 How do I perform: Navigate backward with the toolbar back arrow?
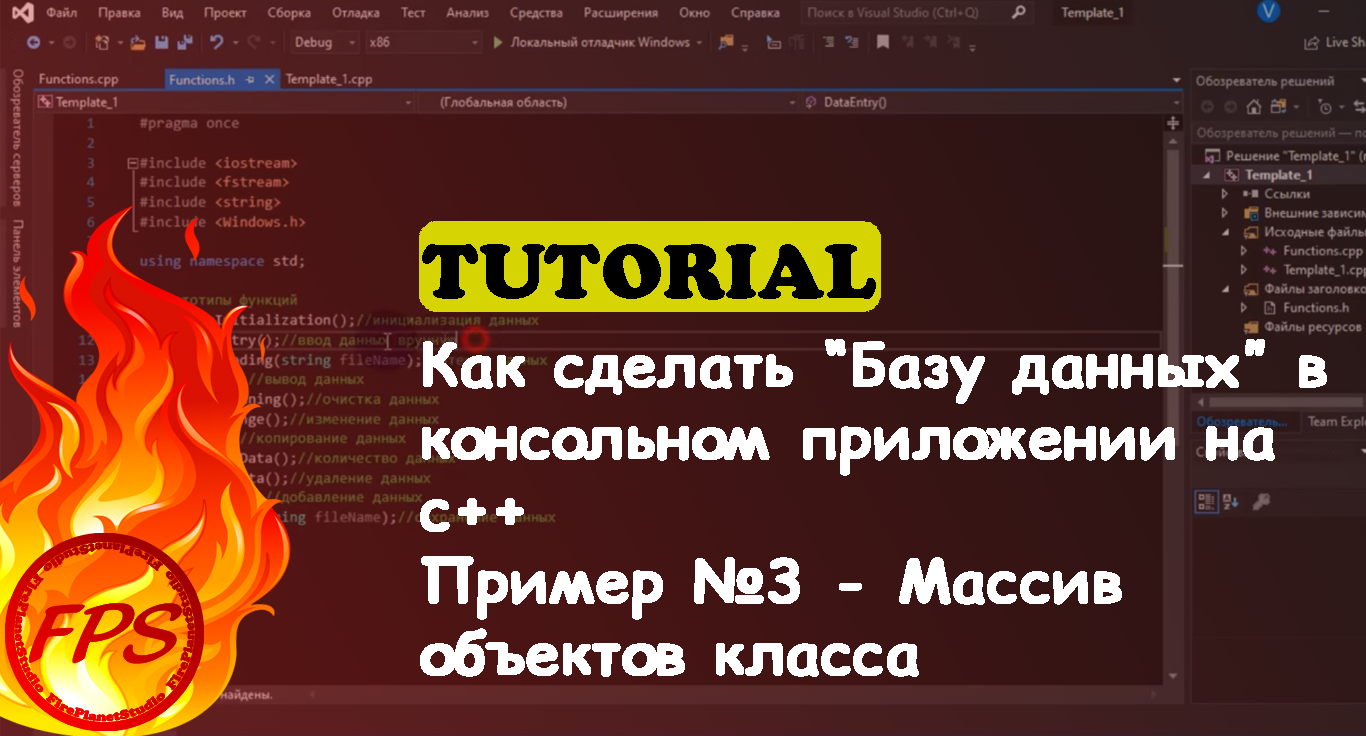tap(33, 43)
